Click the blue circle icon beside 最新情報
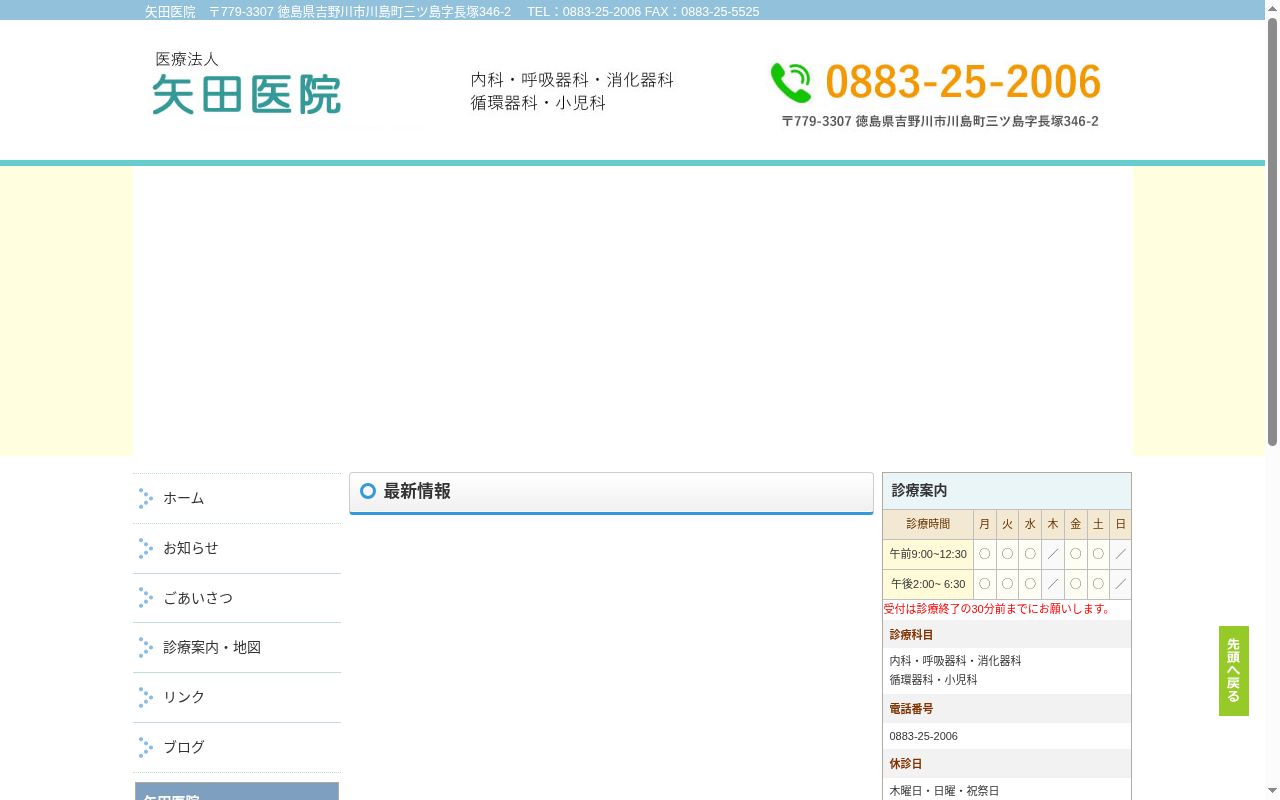The width and height of the screenshot is (1280, 800). 367,491
